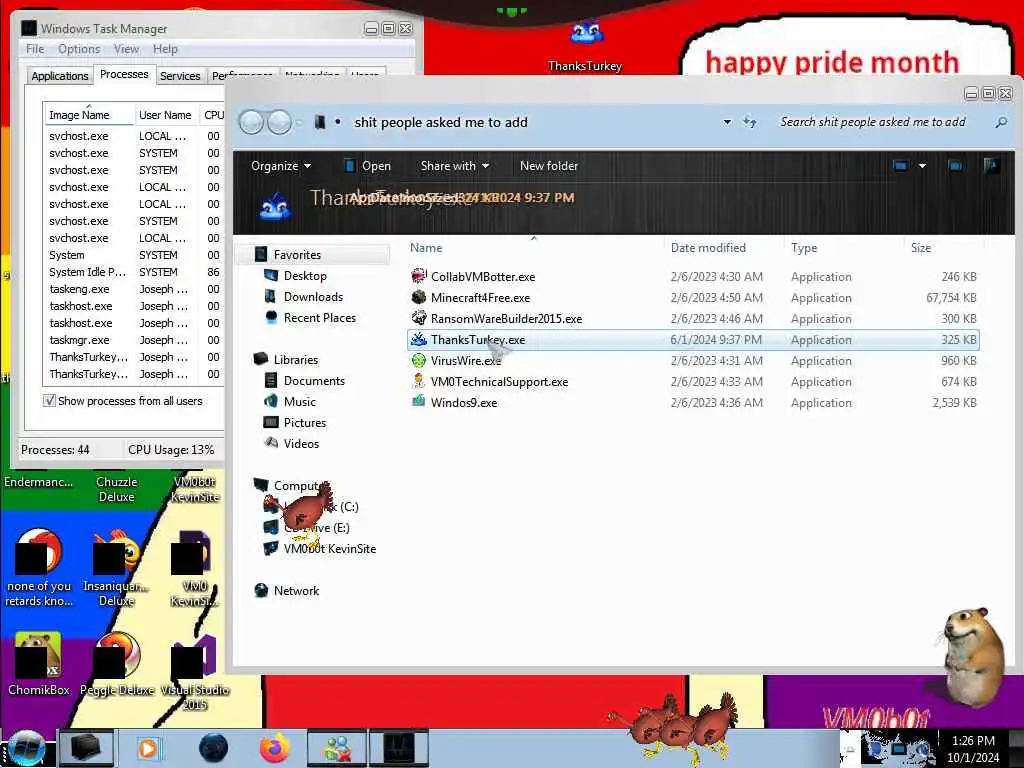Select Libraries in the navigation pane
The width and height of the screenshot is (1024, 768).
coord(296,359)
